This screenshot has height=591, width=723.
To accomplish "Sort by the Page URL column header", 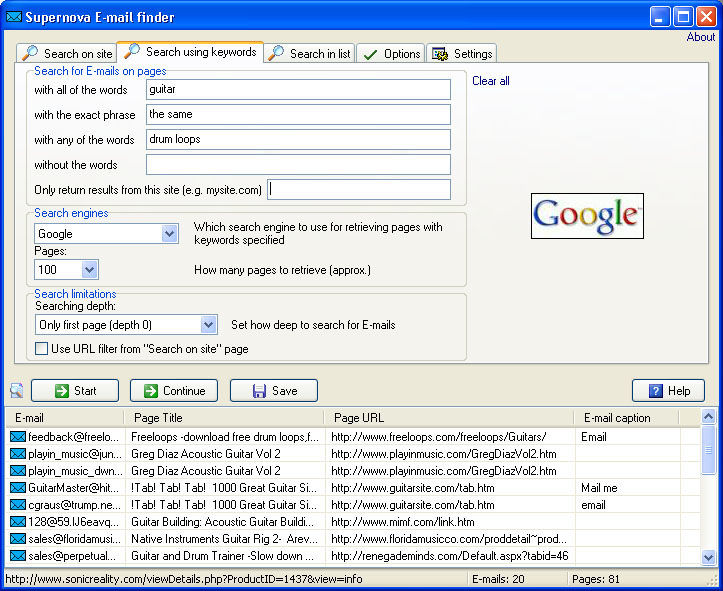I will click(449, 418).
